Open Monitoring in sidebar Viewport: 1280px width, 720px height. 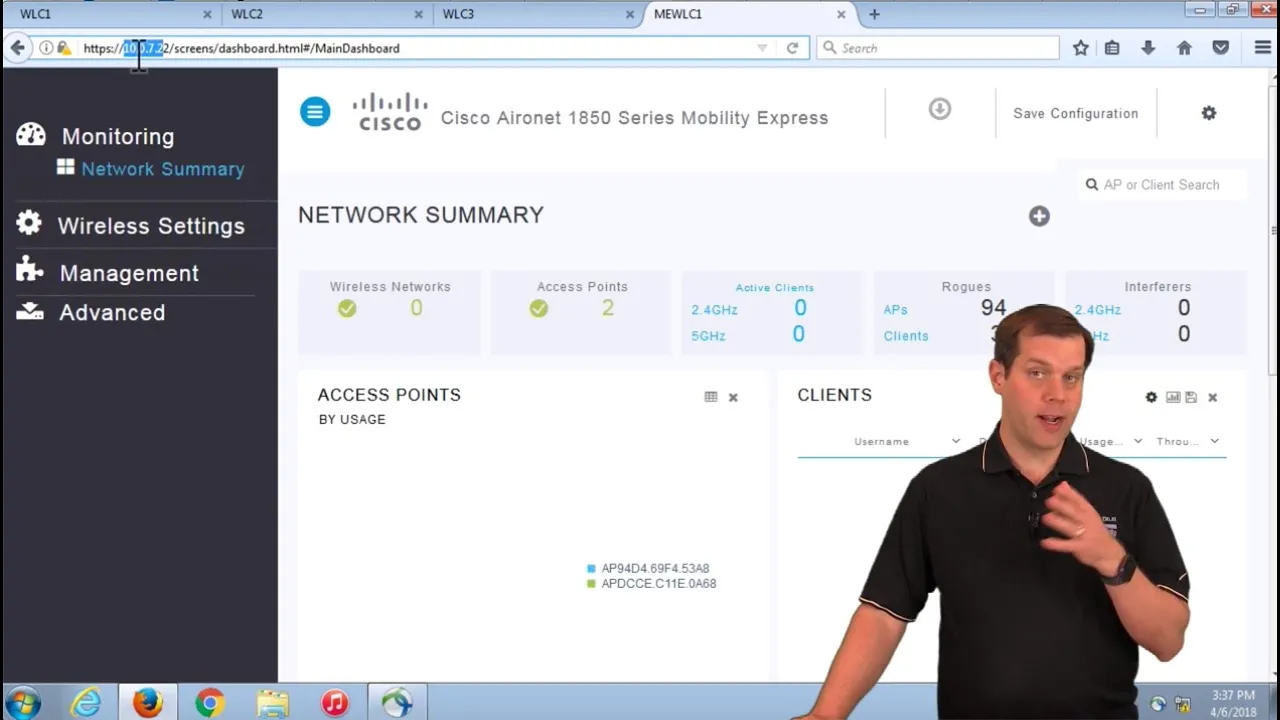coord(118,136)
